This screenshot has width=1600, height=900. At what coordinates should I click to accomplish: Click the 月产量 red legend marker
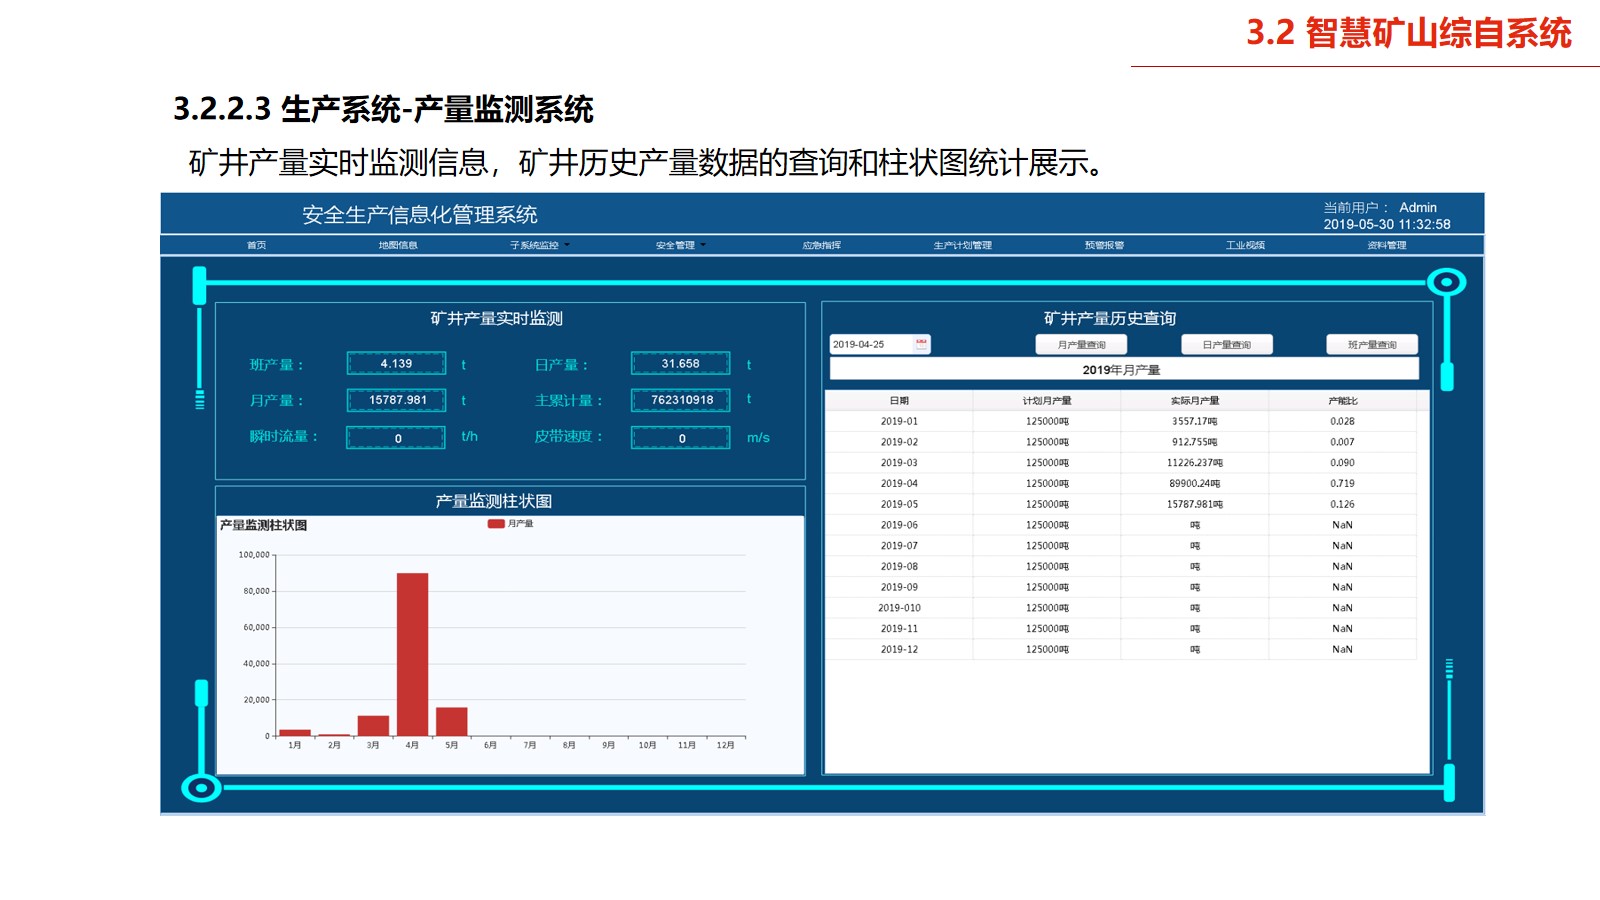tap(495, 524)
